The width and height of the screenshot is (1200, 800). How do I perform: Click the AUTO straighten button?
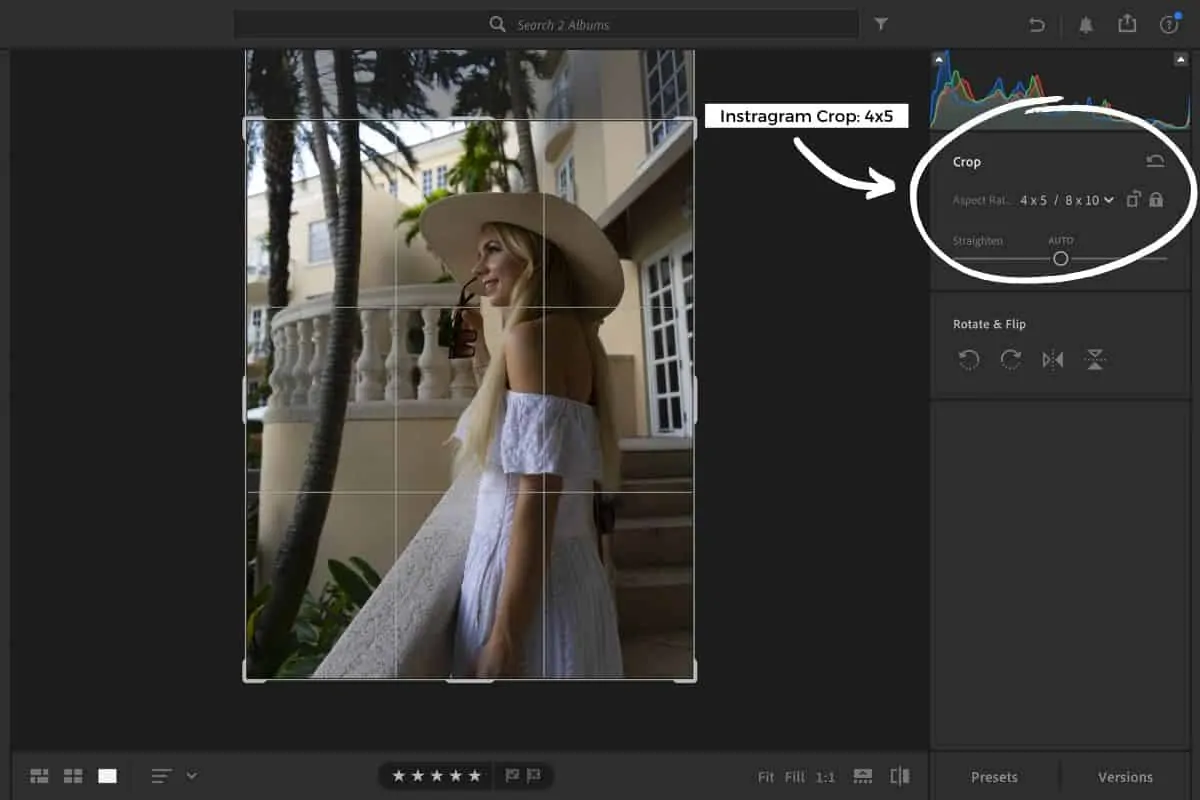coord(1062,240)
